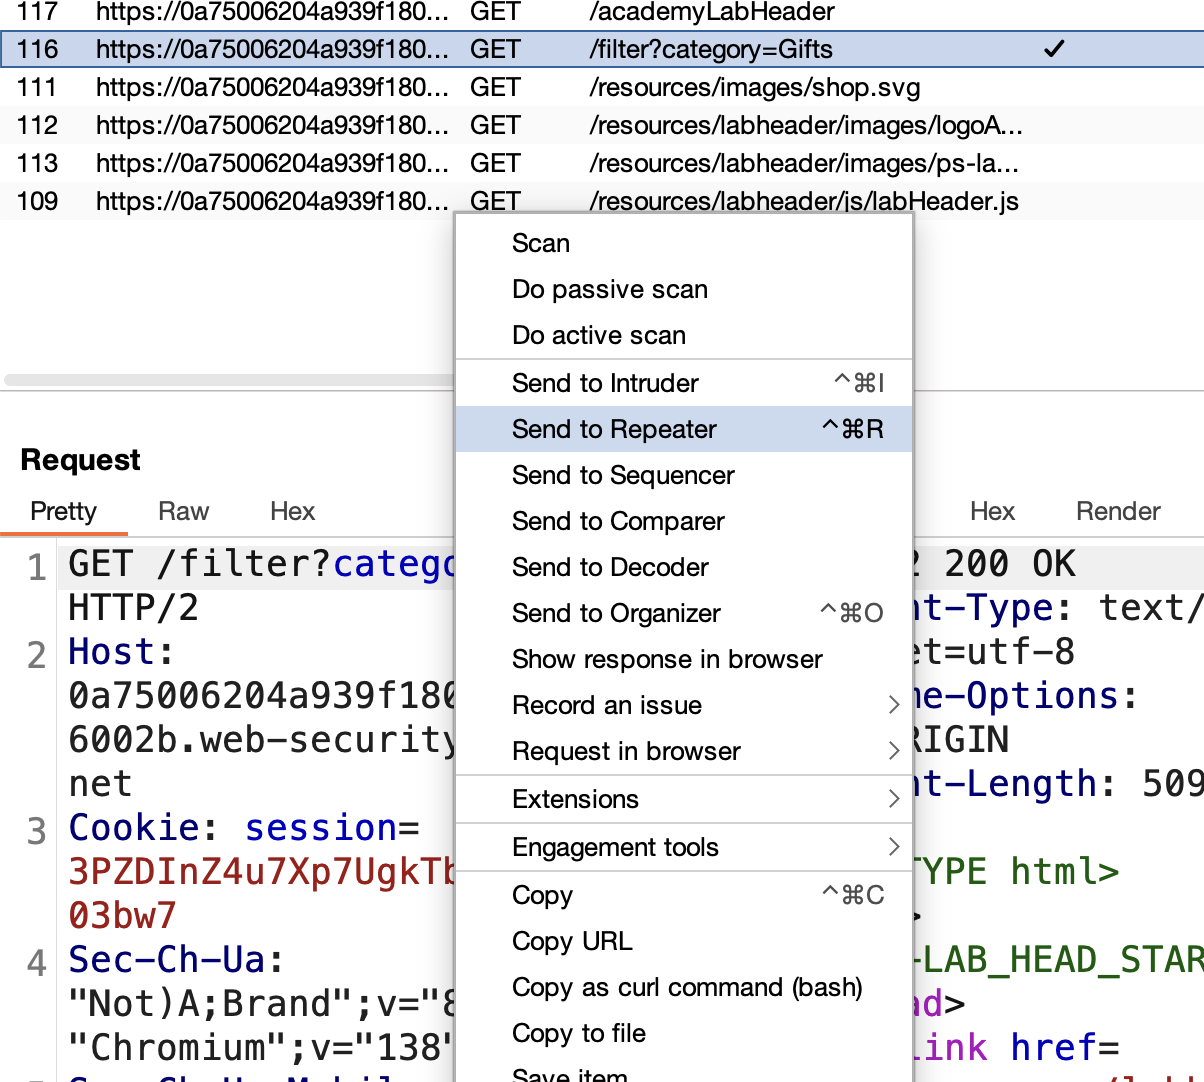Choose Send to Comparer
This screenshot has height=1082, width=1204.
tap(684, 521)
